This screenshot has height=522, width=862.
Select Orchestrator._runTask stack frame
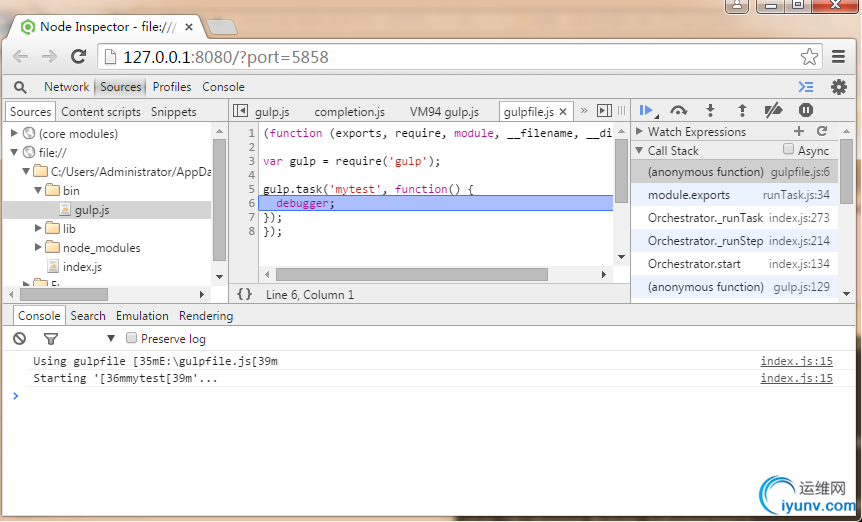click(734, 218)
